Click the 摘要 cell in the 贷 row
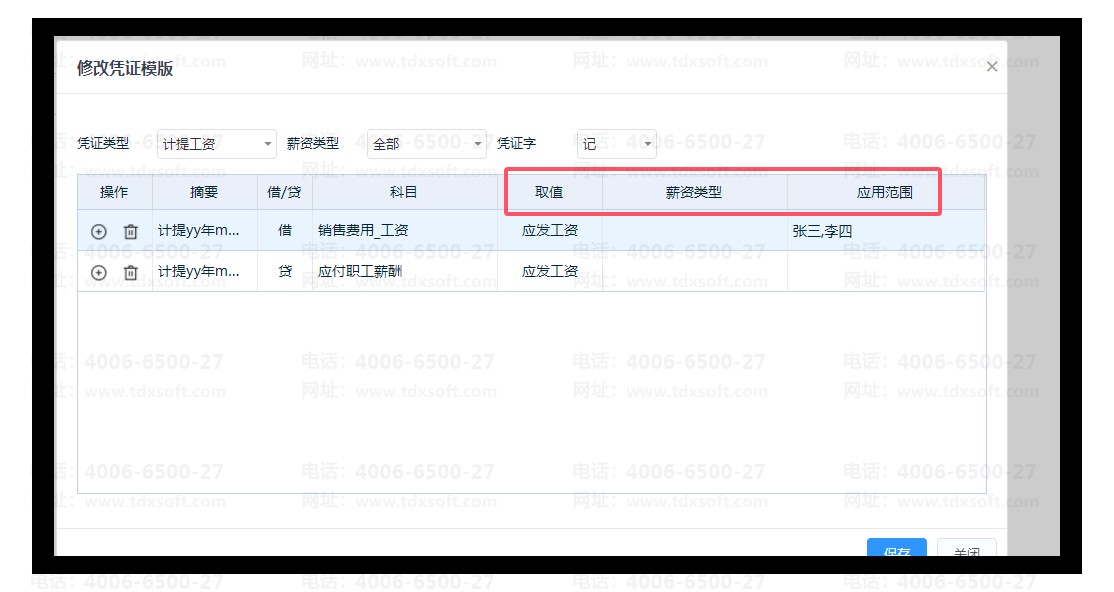This screenshot has width=1114, height=592. [204, 272]
